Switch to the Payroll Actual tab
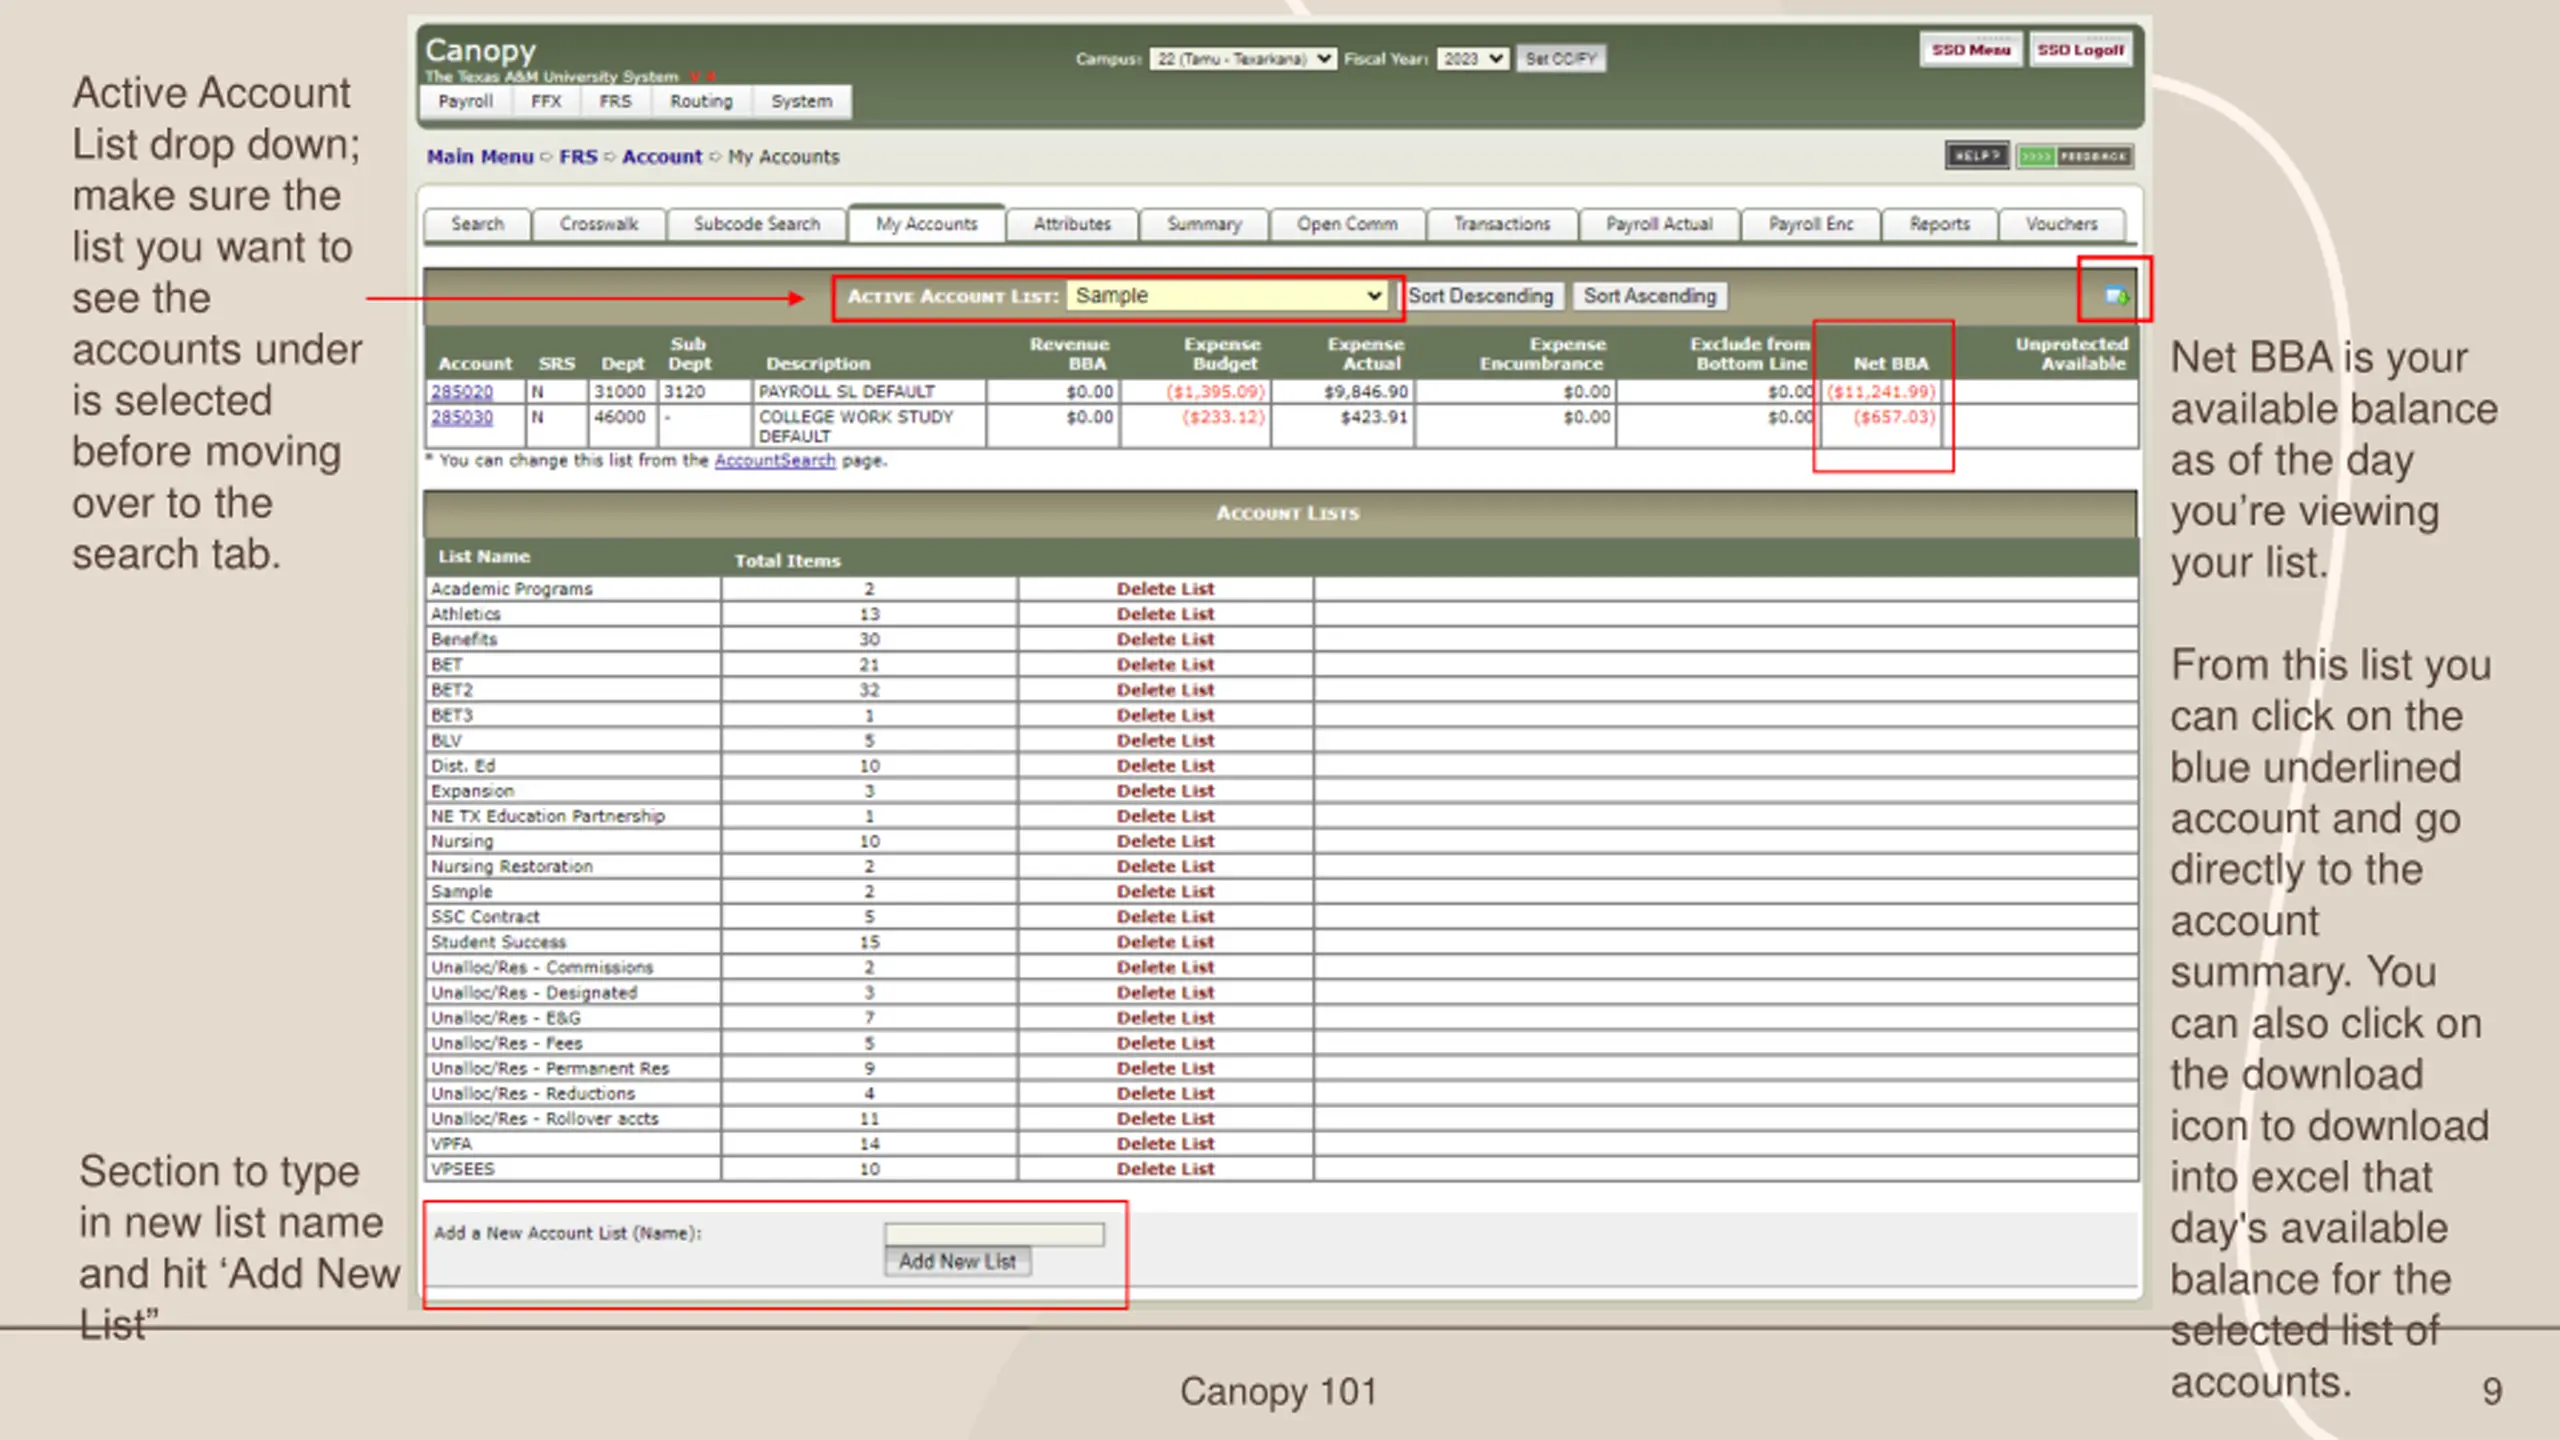Image resolution: width=2560 pixels, height=1440 pixels. (x=1659, y=224)
